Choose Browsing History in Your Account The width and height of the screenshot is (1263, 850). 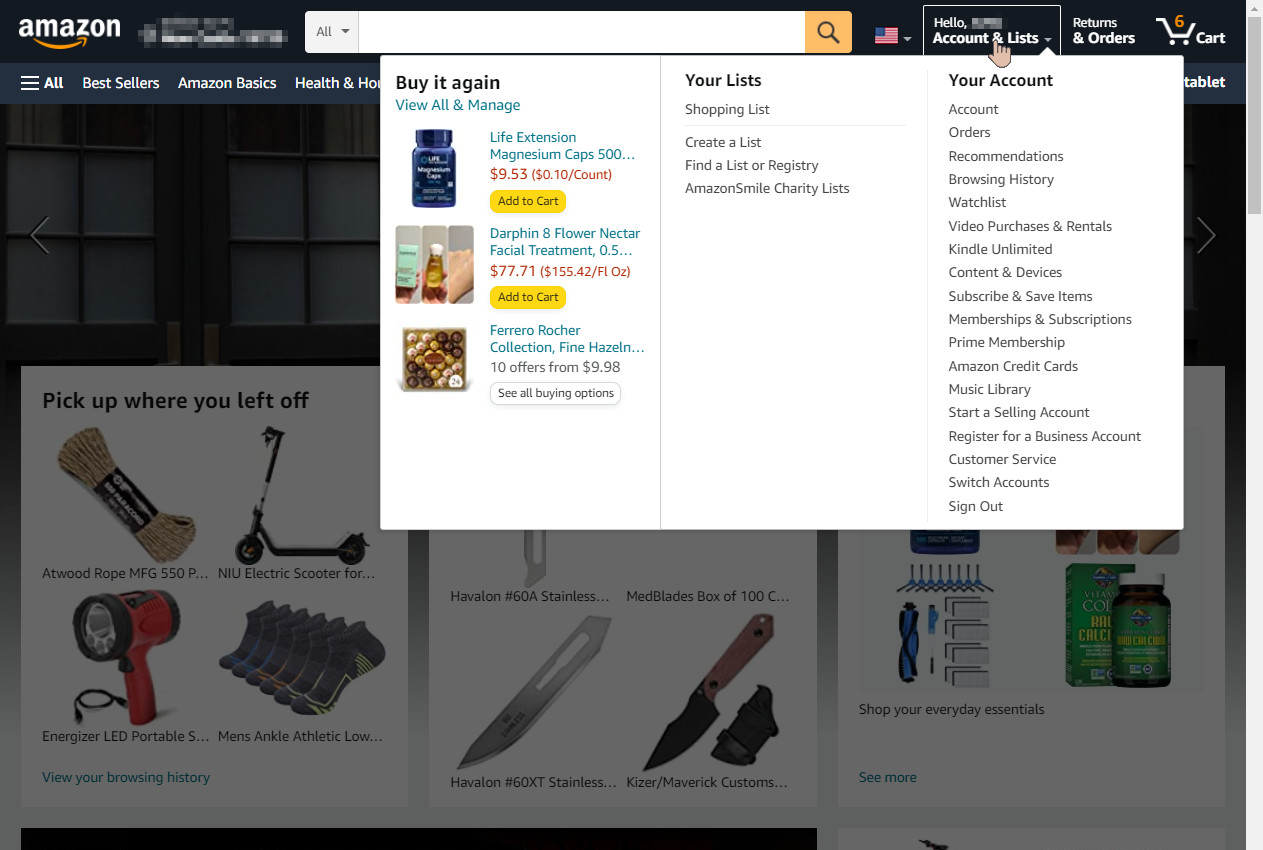click(1001, 179)
